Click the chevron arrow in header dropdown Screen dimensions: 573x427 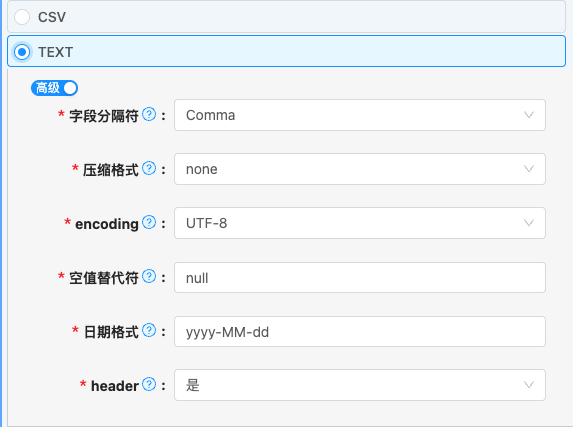click(x=529, y=385)
